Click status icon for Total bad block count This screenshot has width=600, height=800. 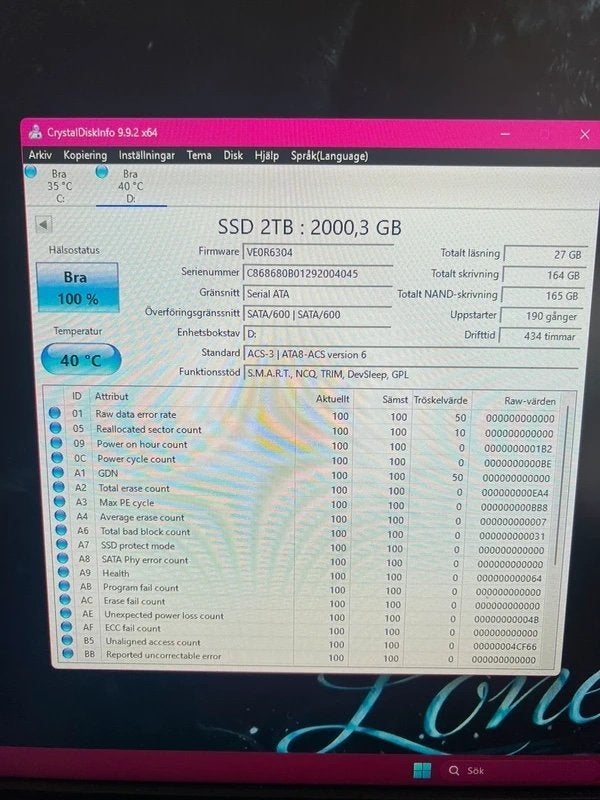coord(61,530)
